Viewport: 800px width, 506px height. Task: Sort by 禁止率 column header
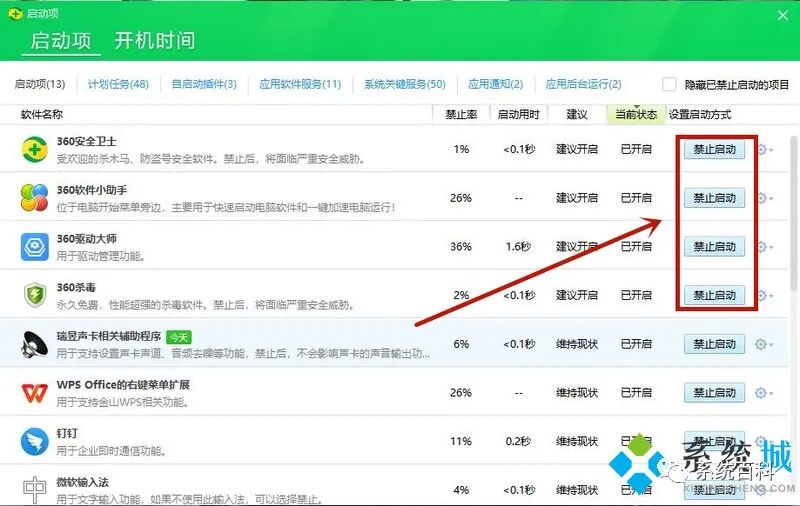(461, 115)
